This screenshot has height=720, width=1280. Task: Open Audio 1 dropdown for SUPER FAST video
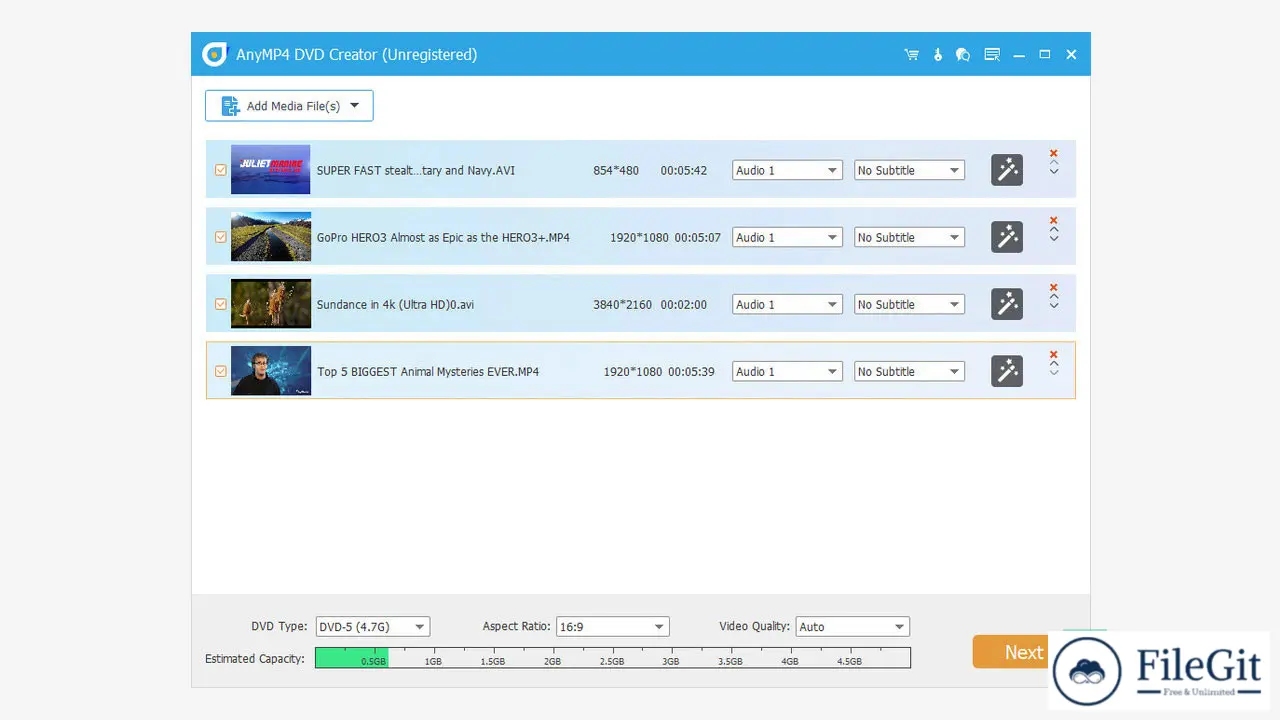click(787, 170)
